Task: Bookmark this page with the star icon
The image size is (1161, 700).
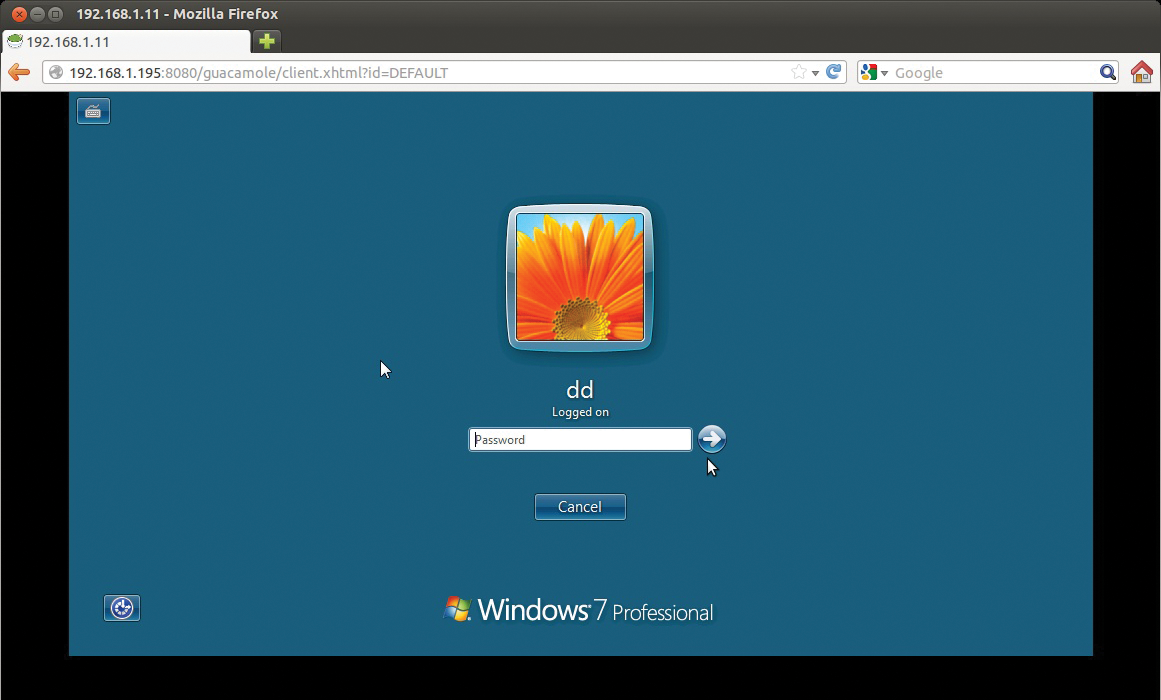Action: point(797,72)
